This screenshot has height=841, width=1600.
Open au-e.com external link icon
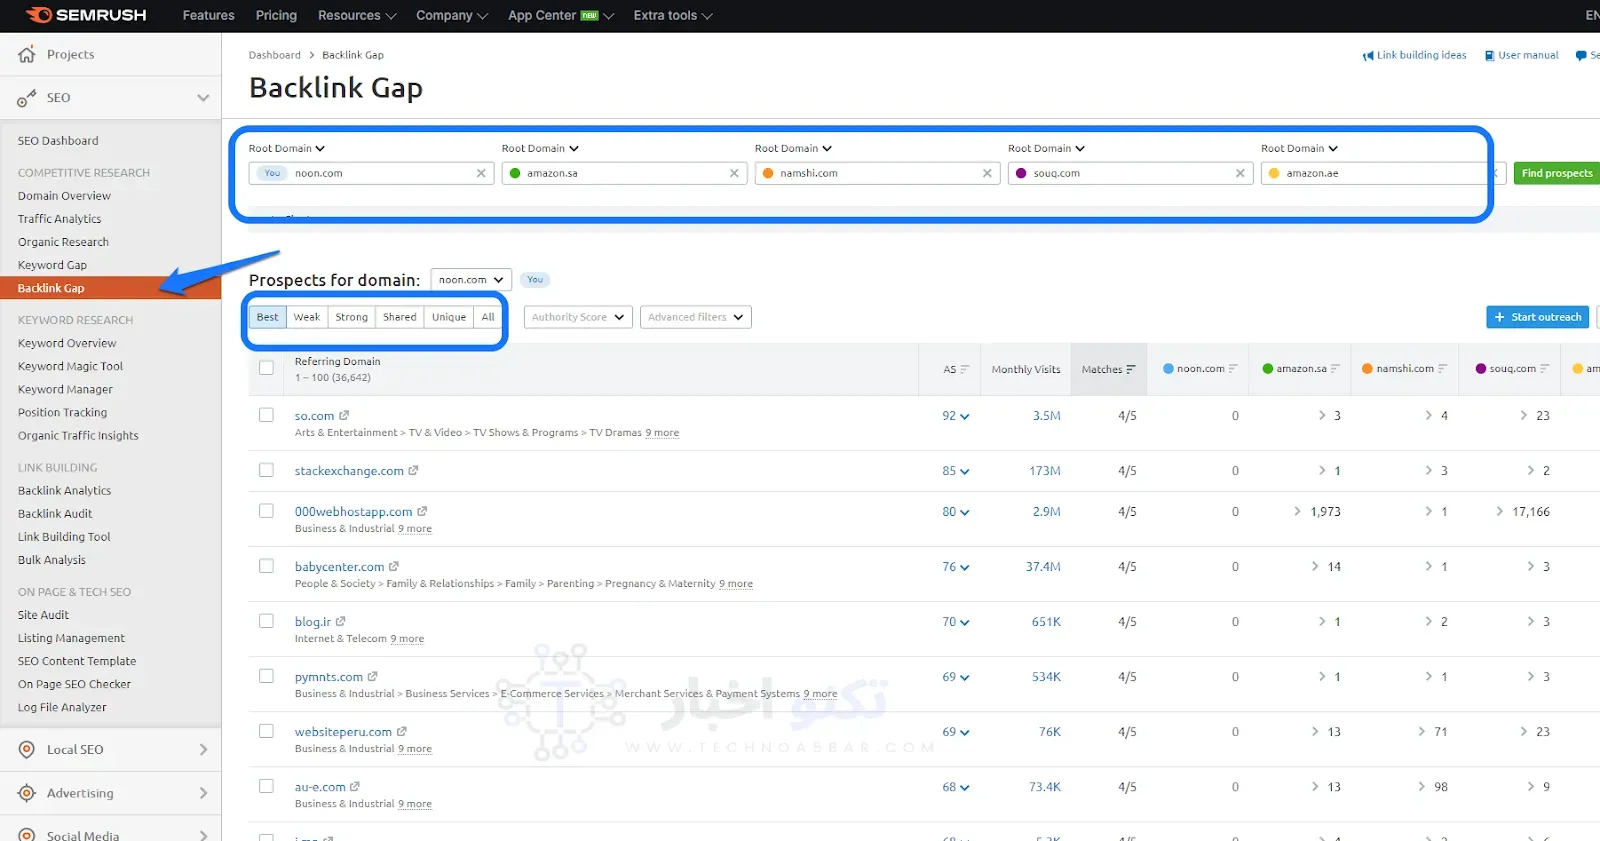[x=355, y=786]
